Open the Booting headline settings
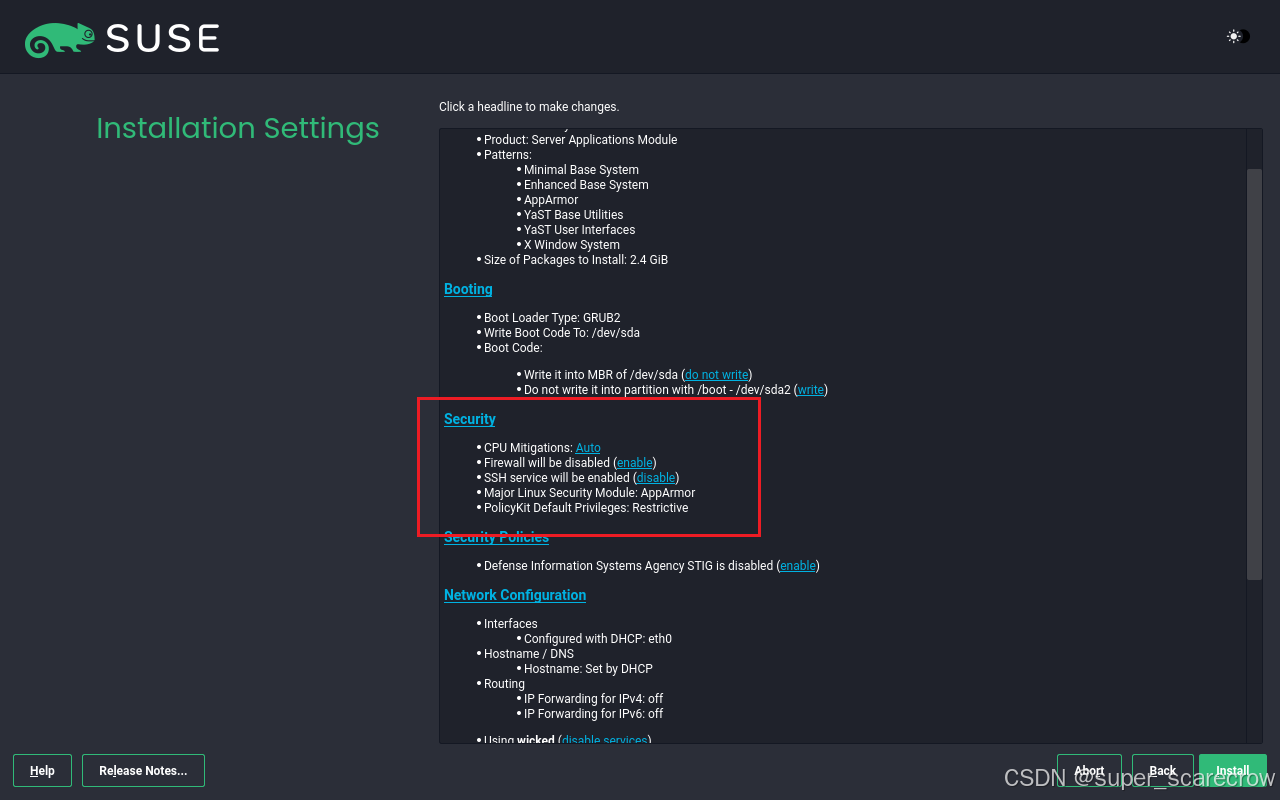Viewport: 1280px width, 800px height. (468, 289)
